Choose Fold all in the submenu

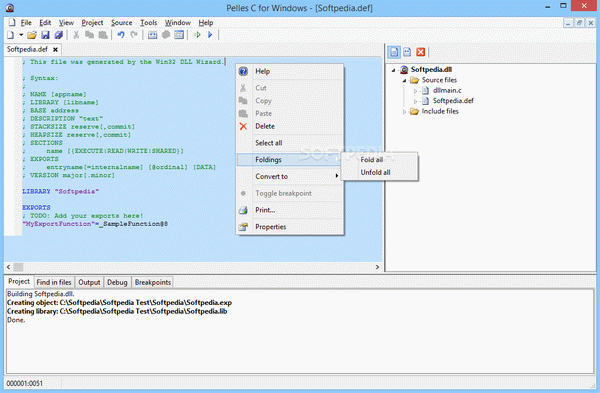pyautogui.click(x=379, y=160)
